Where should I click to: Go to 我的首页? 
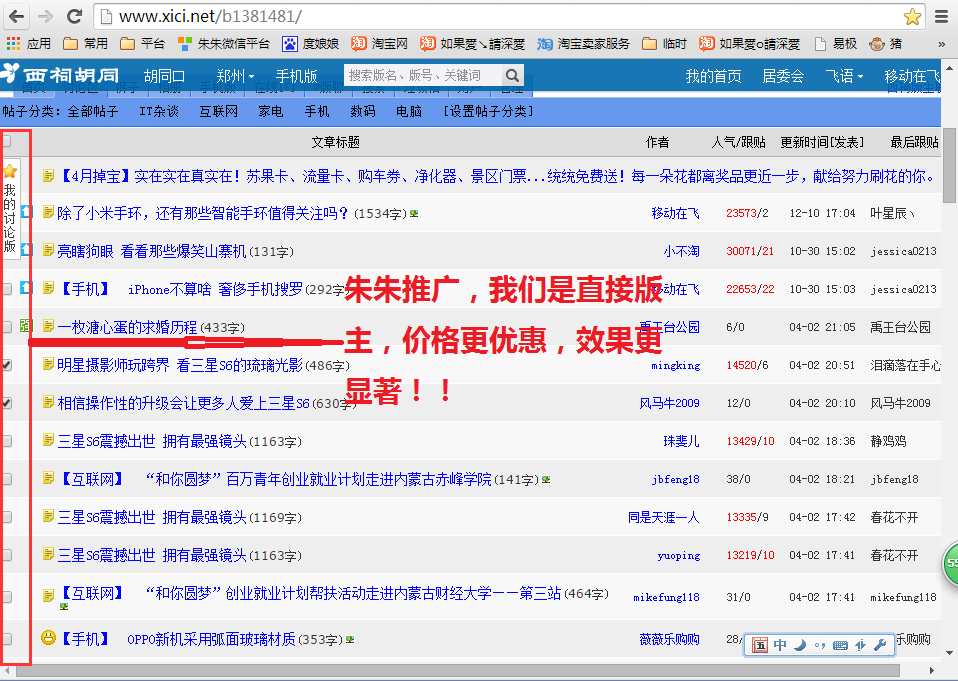(x=713, y=76)
